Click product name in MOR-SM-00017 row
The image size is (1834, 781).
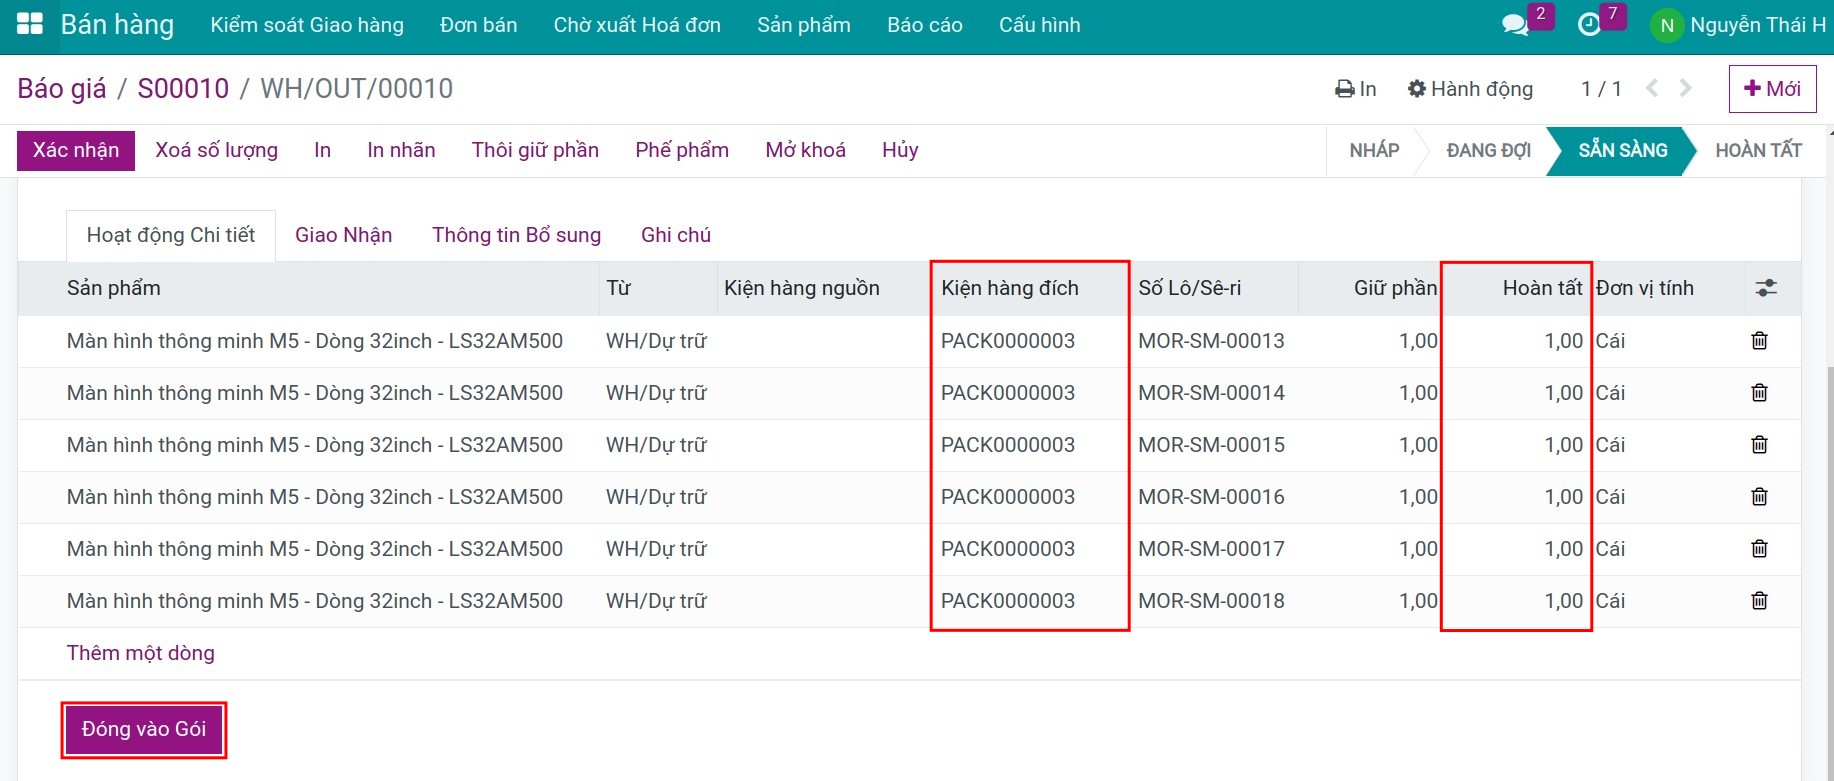(x=315, y=549)
